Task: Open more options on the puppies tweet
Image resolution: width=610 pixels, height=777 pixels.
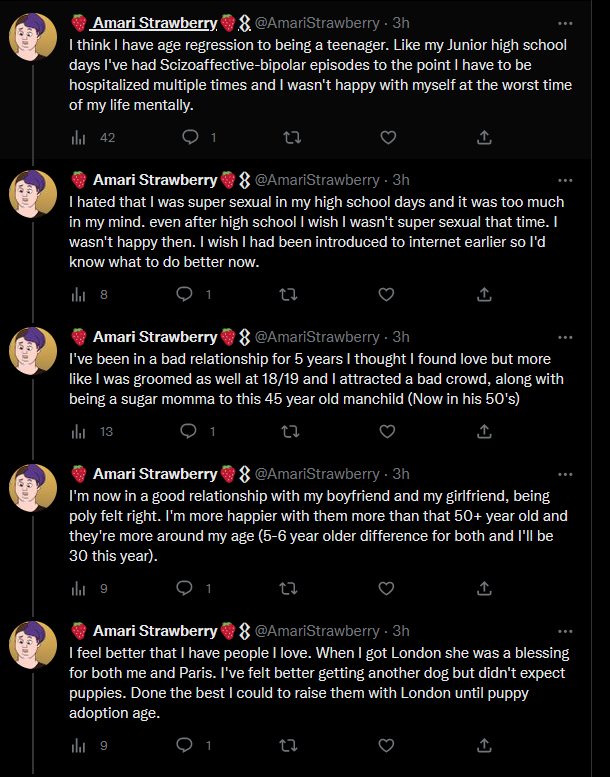Action: (565, 631)
